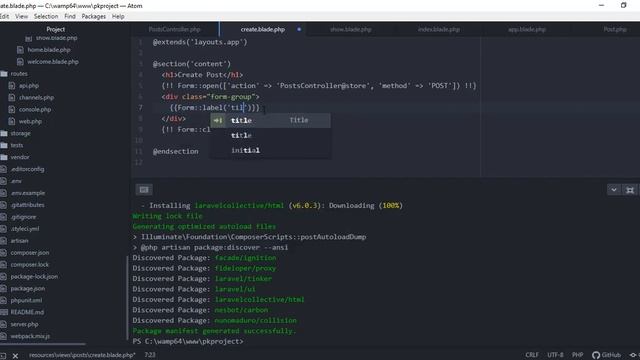Switch to Post.php tab
This screenshot has height=360, width=640.
[x=615, y=29]
